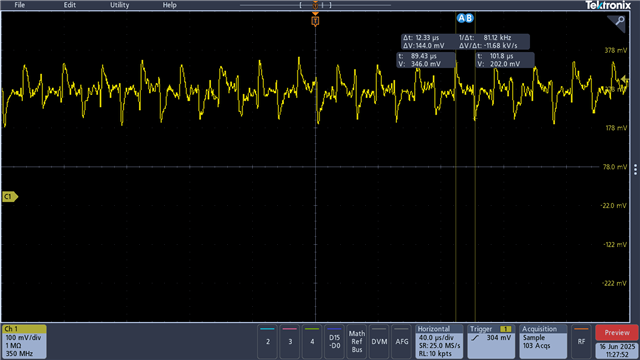Open the side panel three-dot handle
640x360 pixels.
(636, 169)
